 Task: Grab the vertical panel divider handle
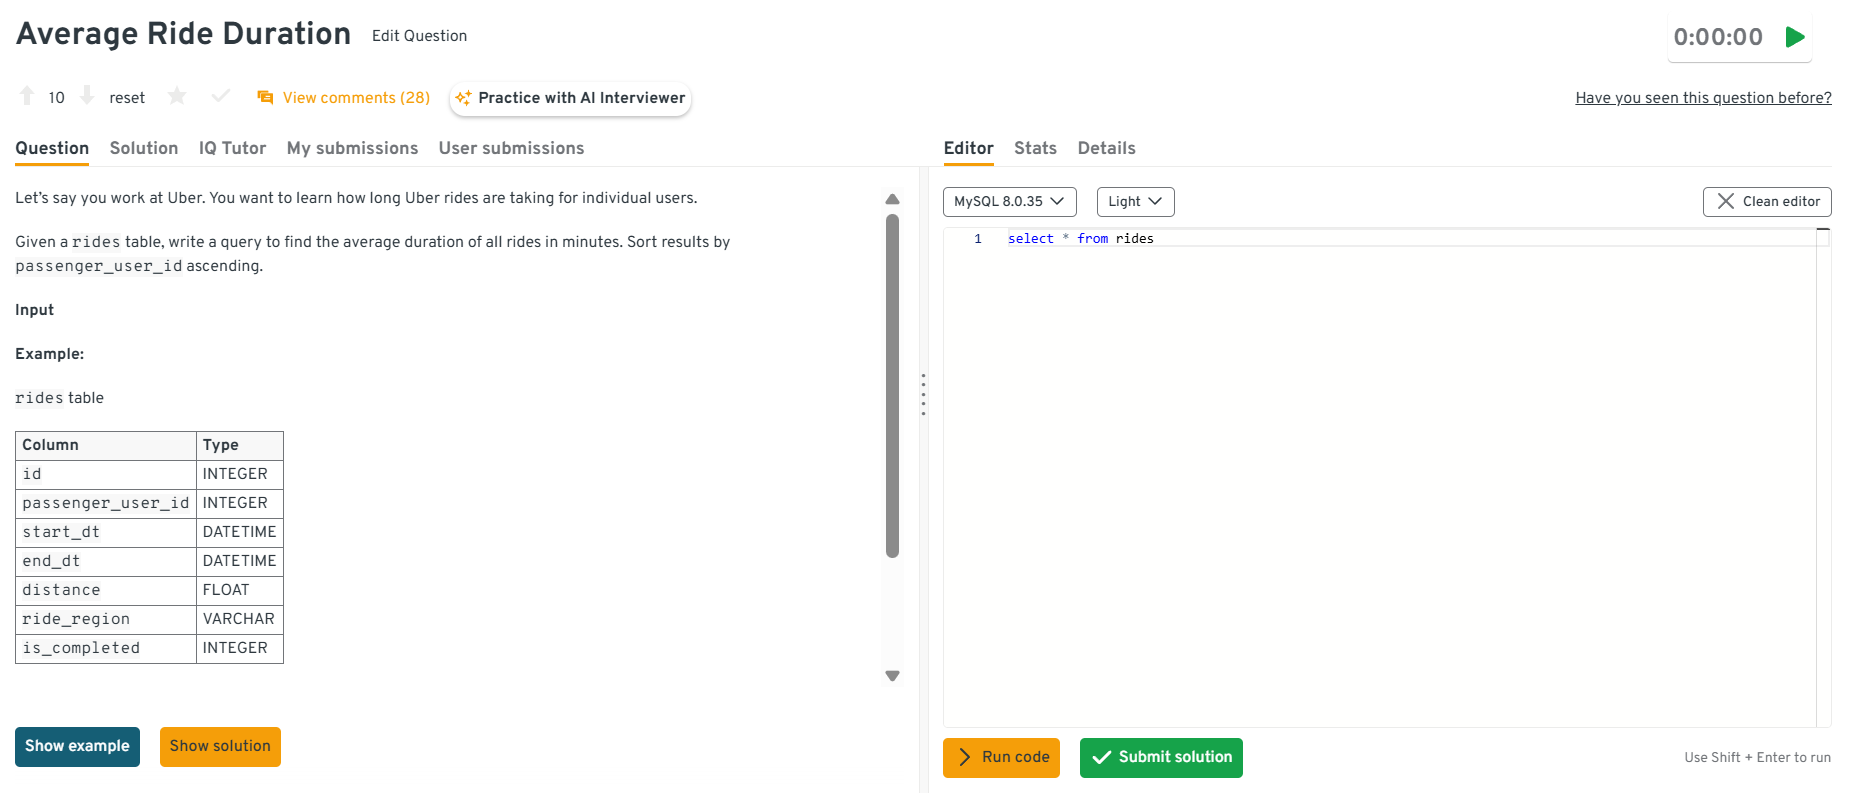coord(923,395)
